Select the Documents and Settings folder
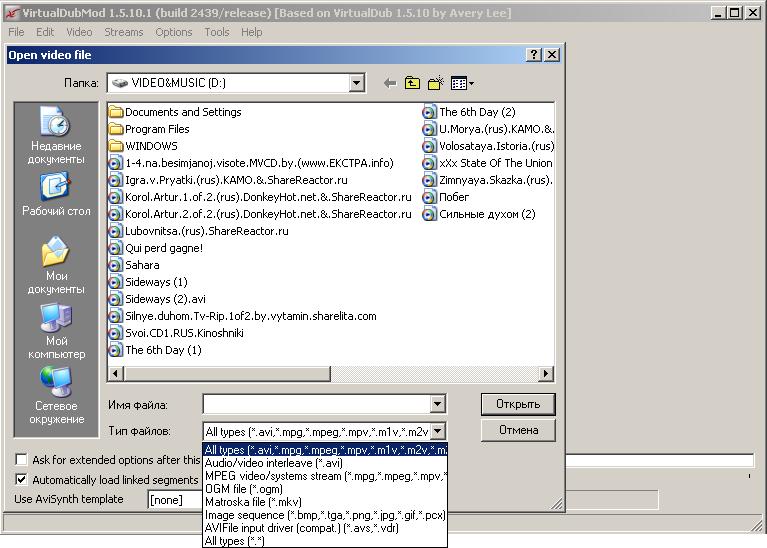The width and height of the screenshot is (767, 548). coord(176,112)
